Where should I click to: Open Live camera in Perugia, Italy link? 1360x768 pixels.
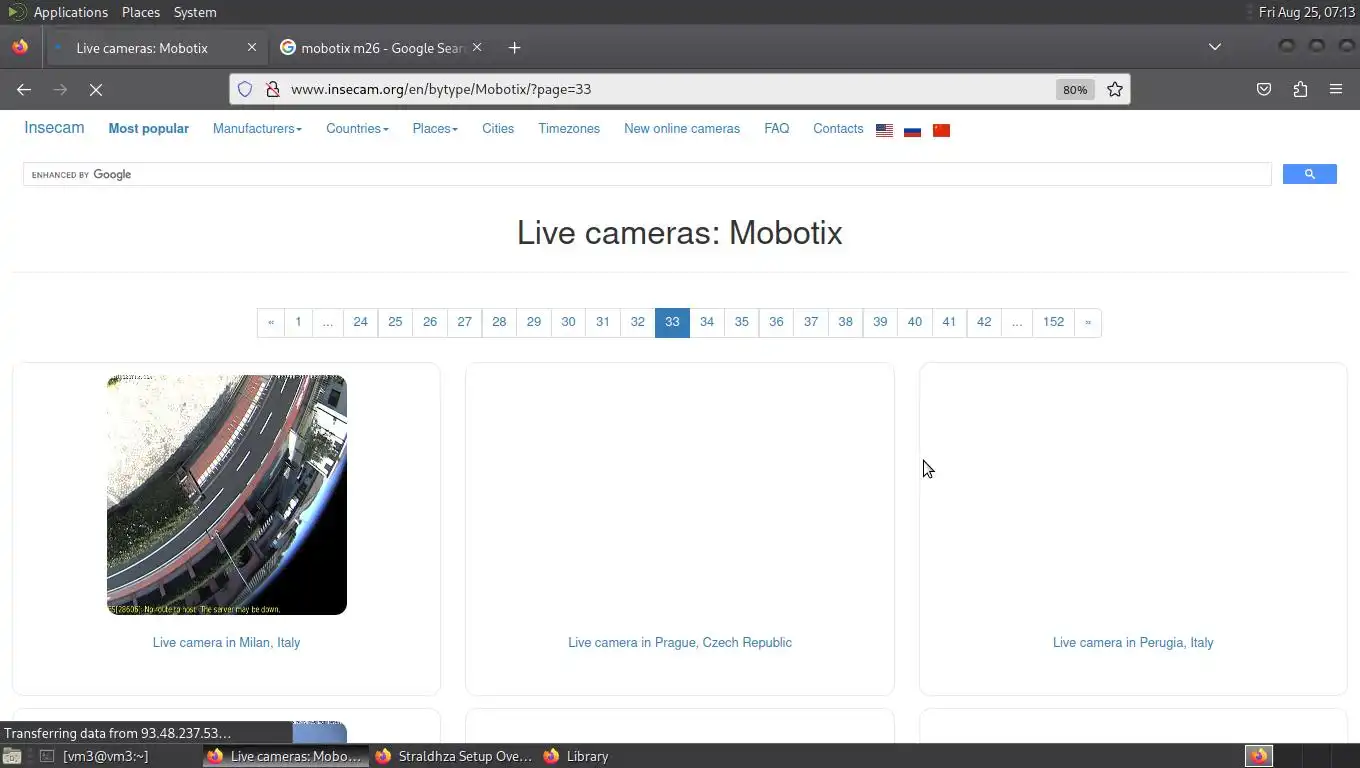click(x=1133, y=642)
